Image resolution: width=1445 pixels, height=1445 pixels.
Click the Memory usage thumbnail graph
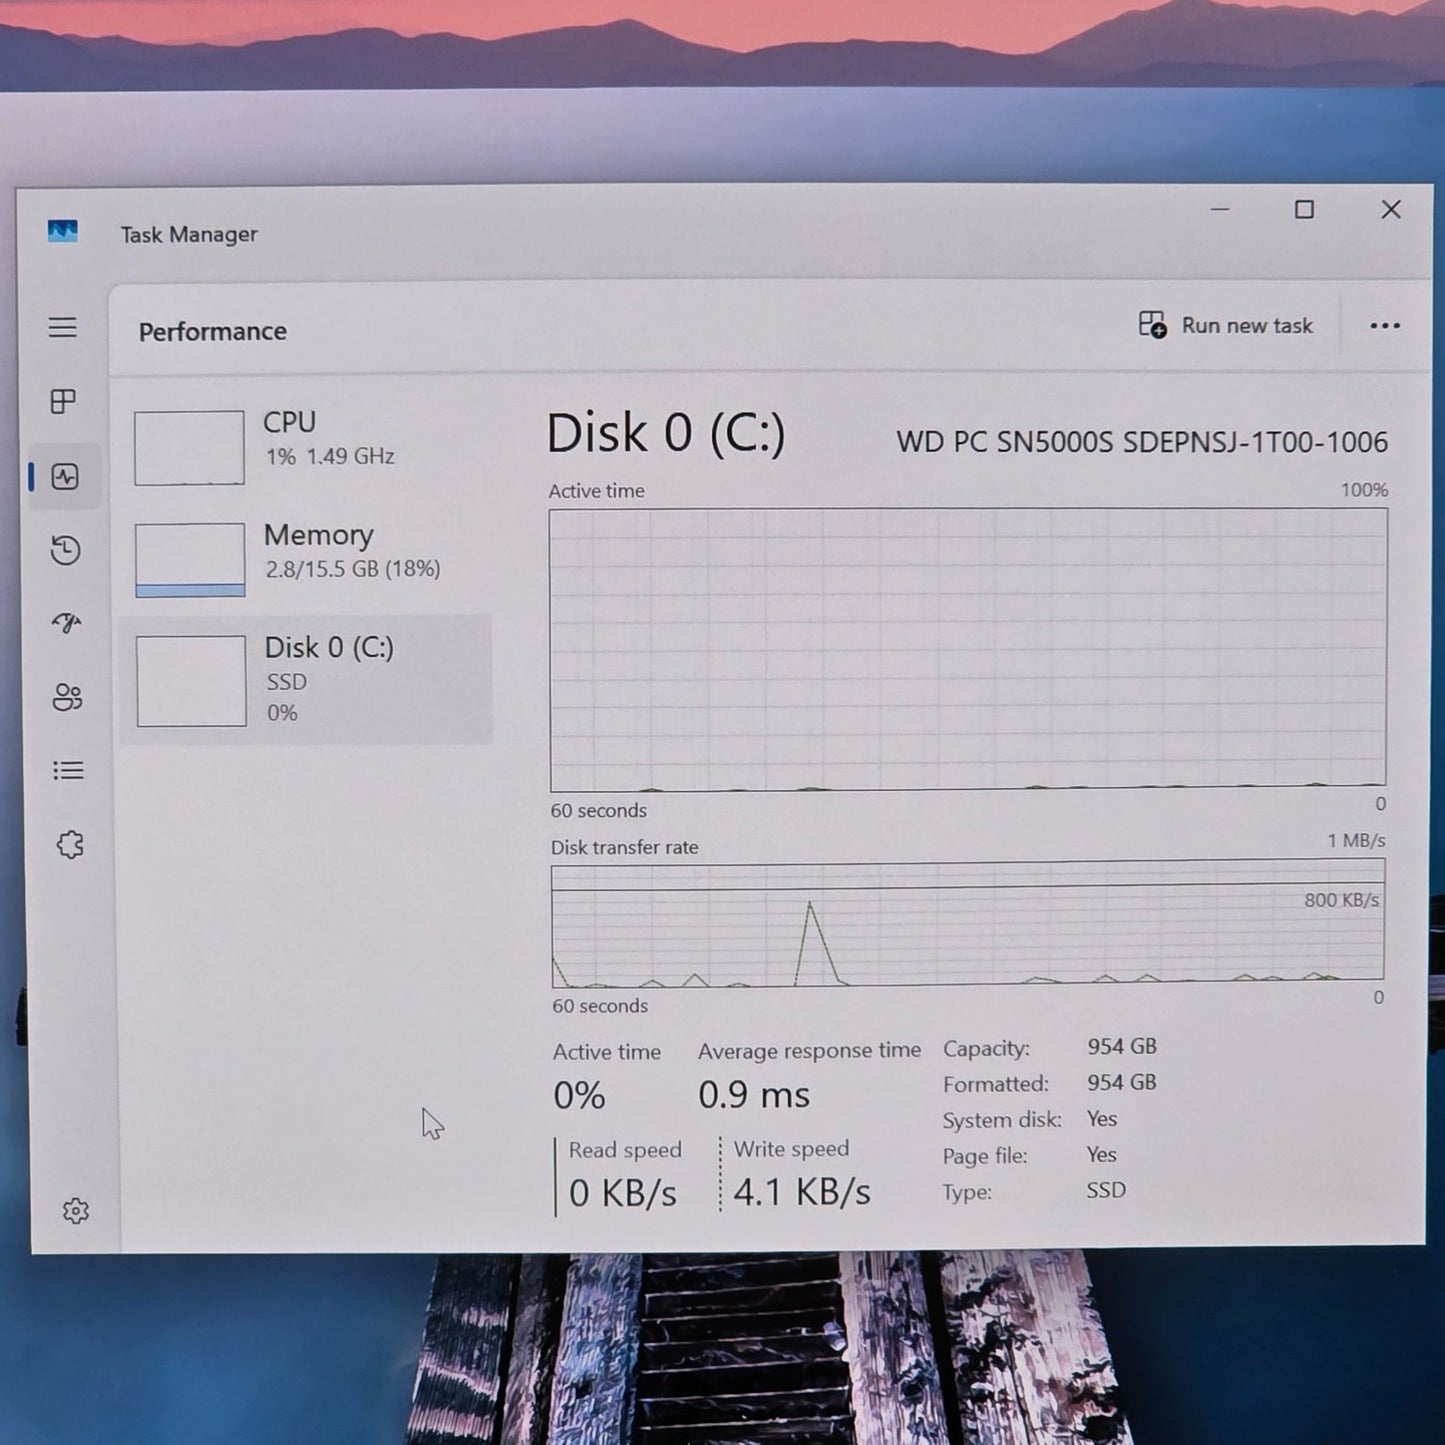point(190,560)
